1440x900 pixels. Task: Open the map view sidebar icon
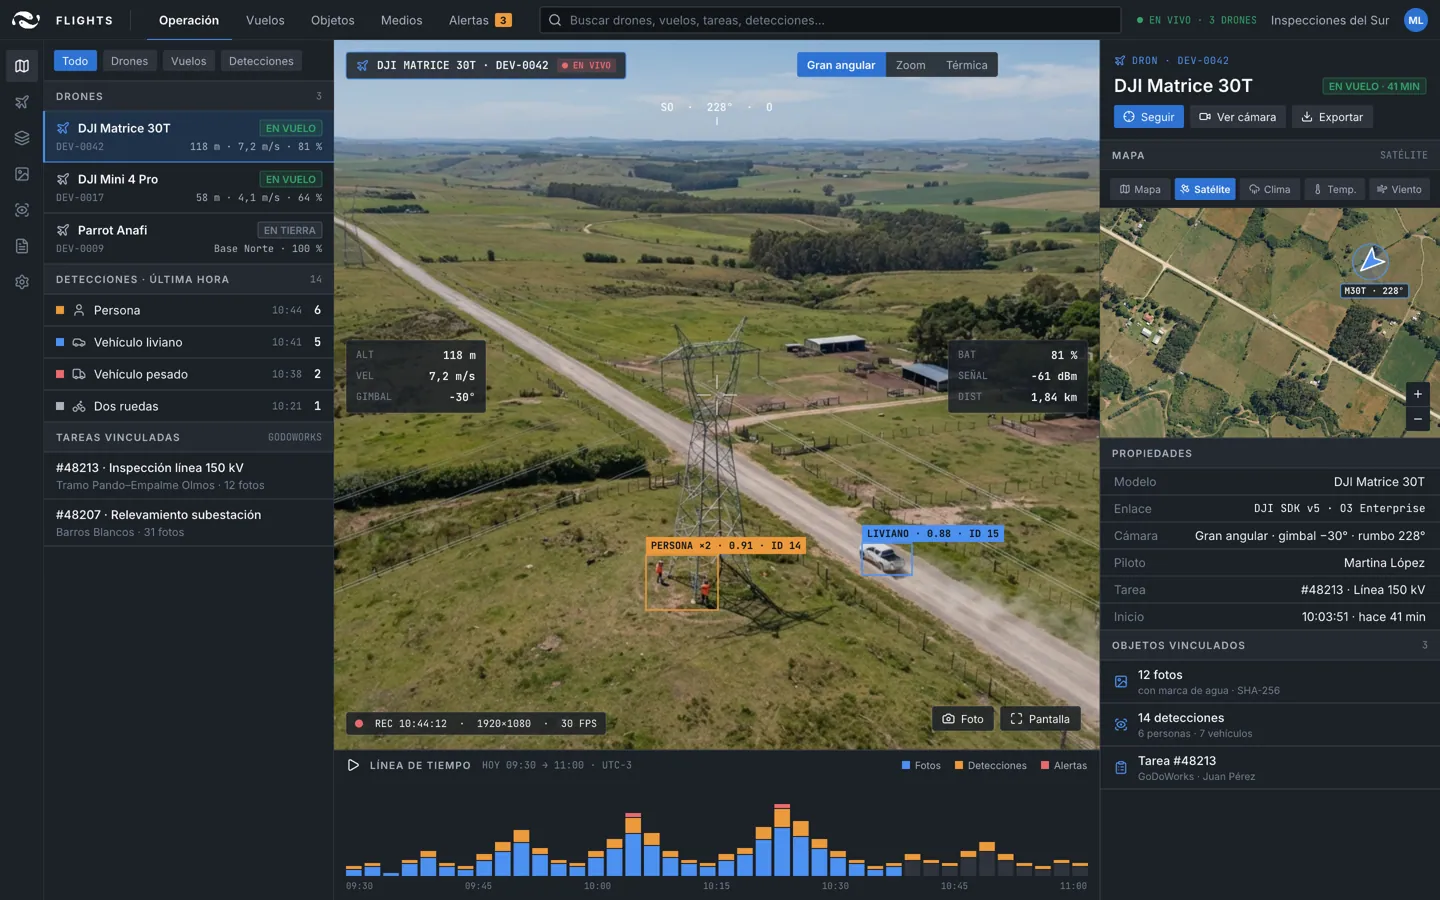[22, 66]
